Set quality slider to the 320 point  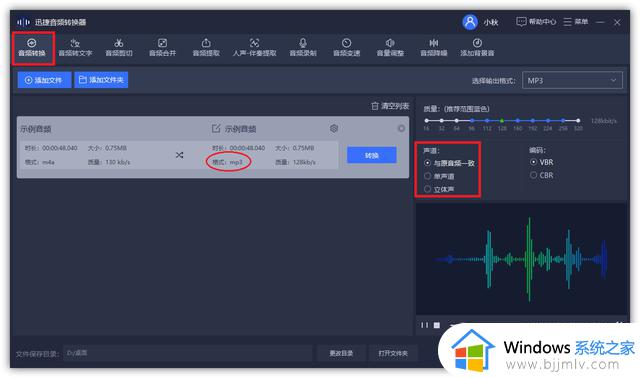tap(578, 120)
